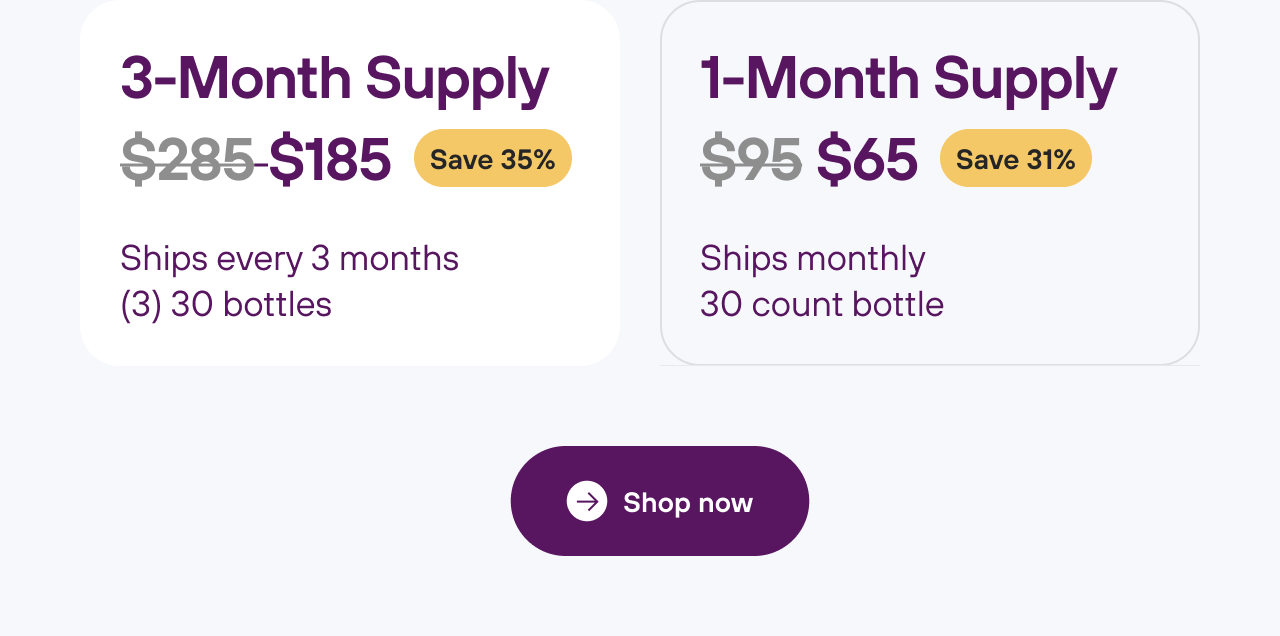
Task: Click the Save 35% badge
Action: [x=492, y=159]
